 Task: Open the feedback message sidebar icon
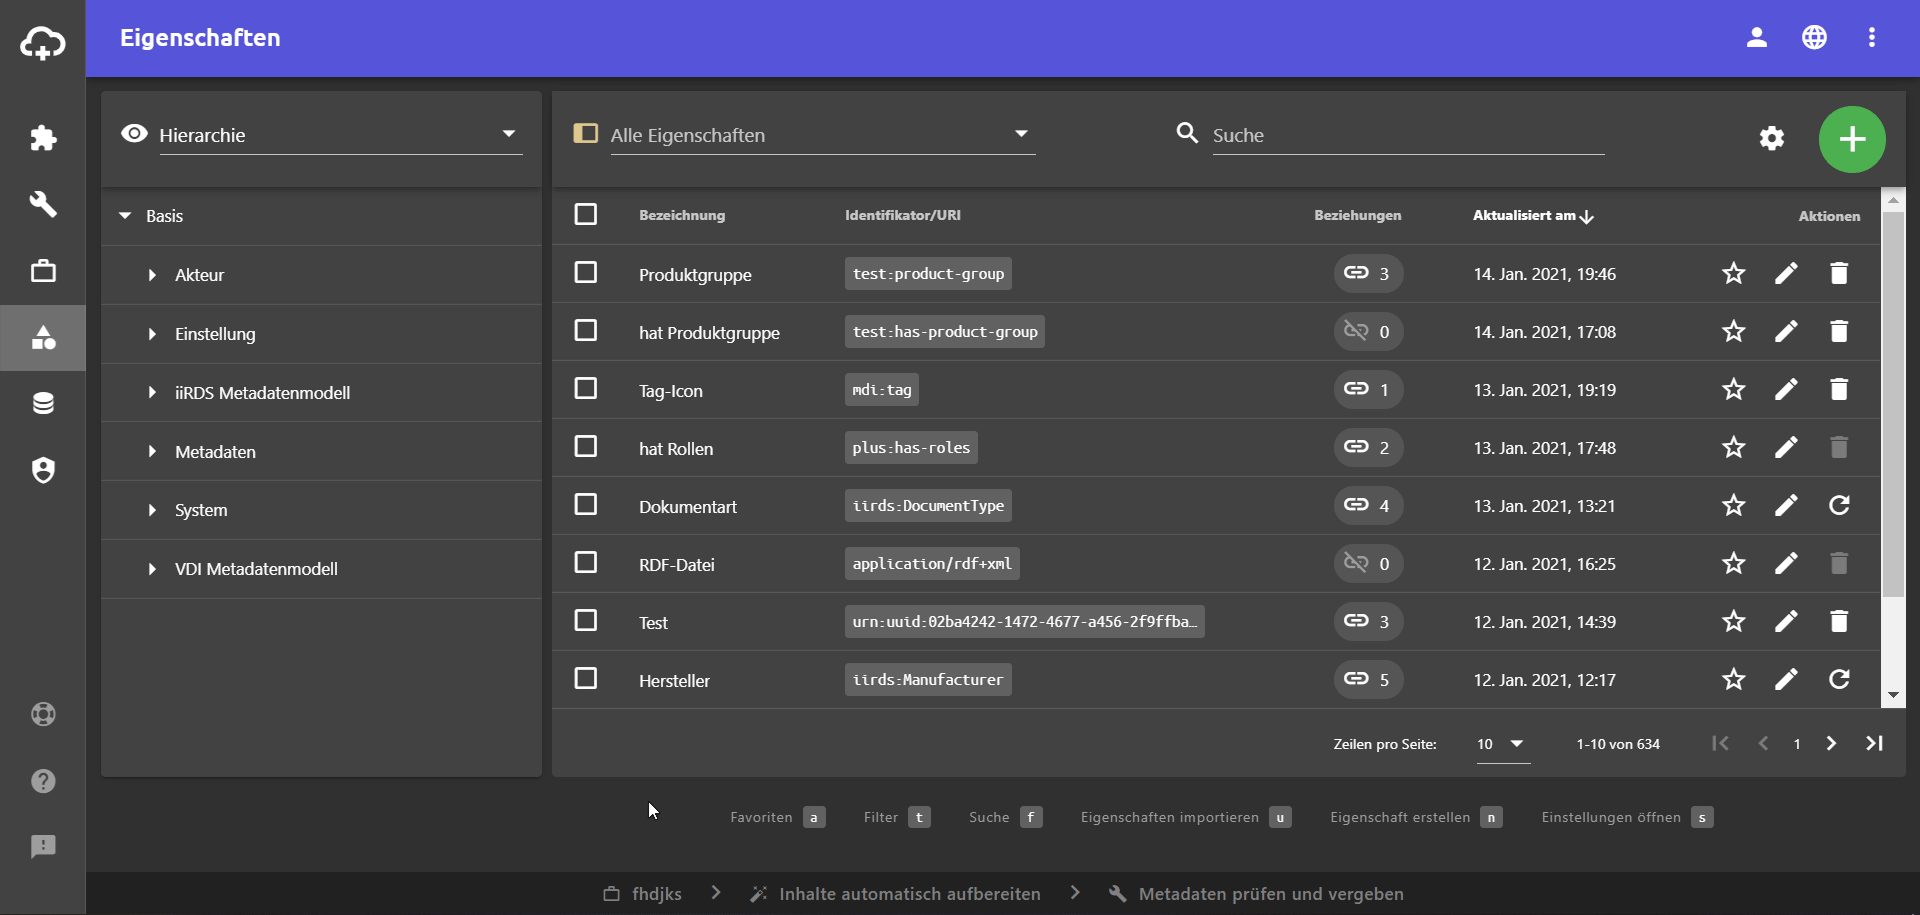[43, 847]
